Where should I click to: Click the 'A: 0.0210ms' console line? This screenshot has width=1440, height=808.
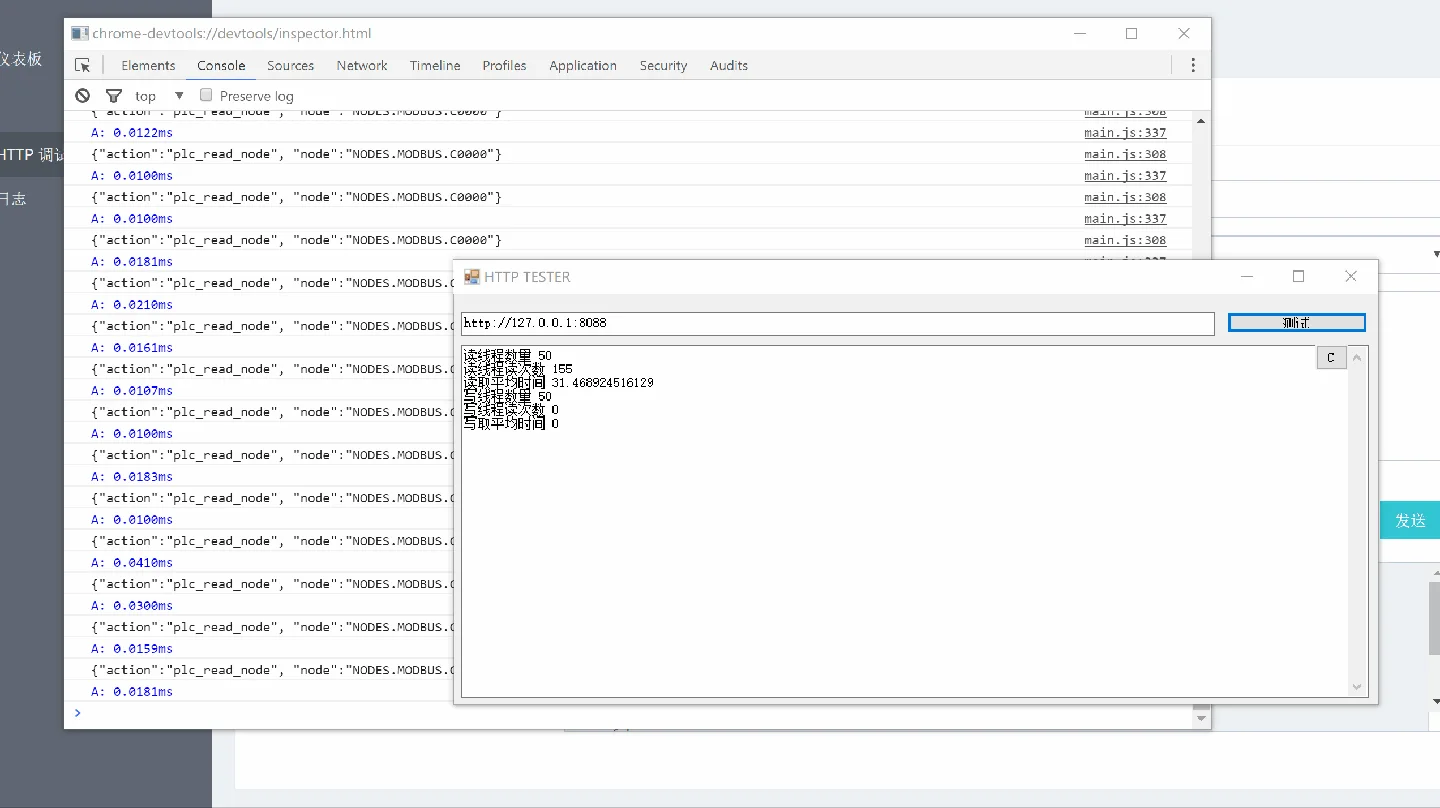[x=132, y=304]
